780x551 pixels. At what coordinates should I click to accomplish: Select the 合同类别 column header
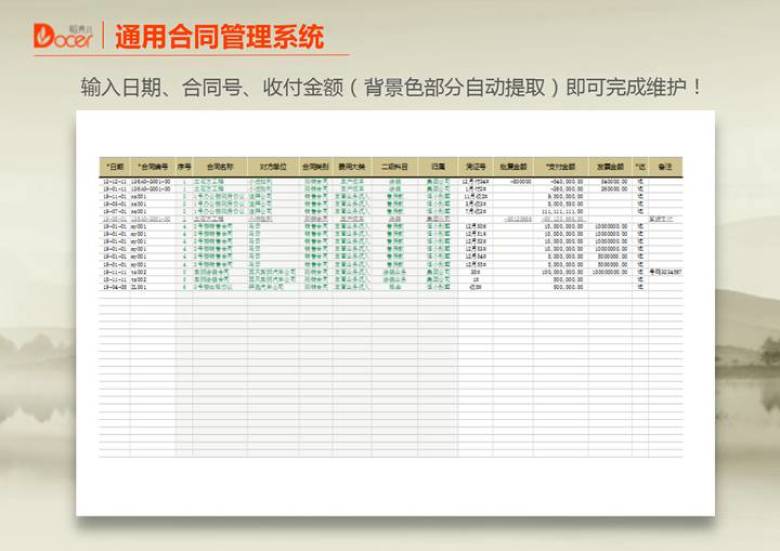(x=316, y=167)
